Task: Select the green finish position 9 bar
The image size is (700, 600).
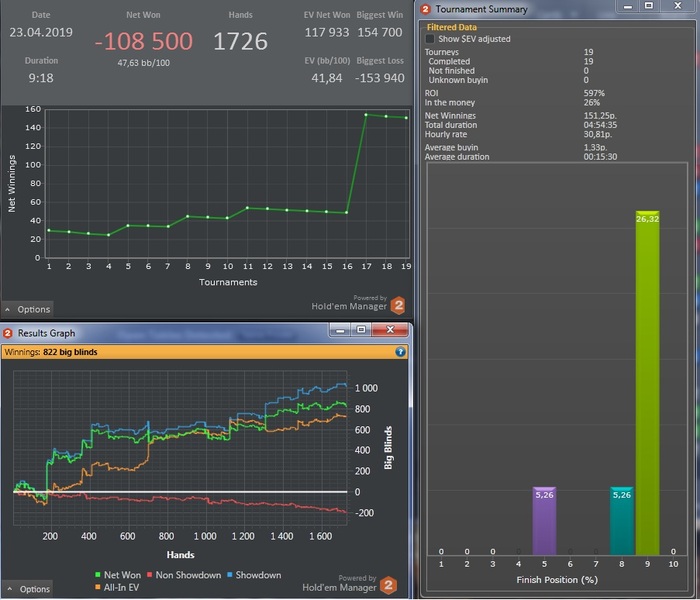Action: (x=647, y=383)
